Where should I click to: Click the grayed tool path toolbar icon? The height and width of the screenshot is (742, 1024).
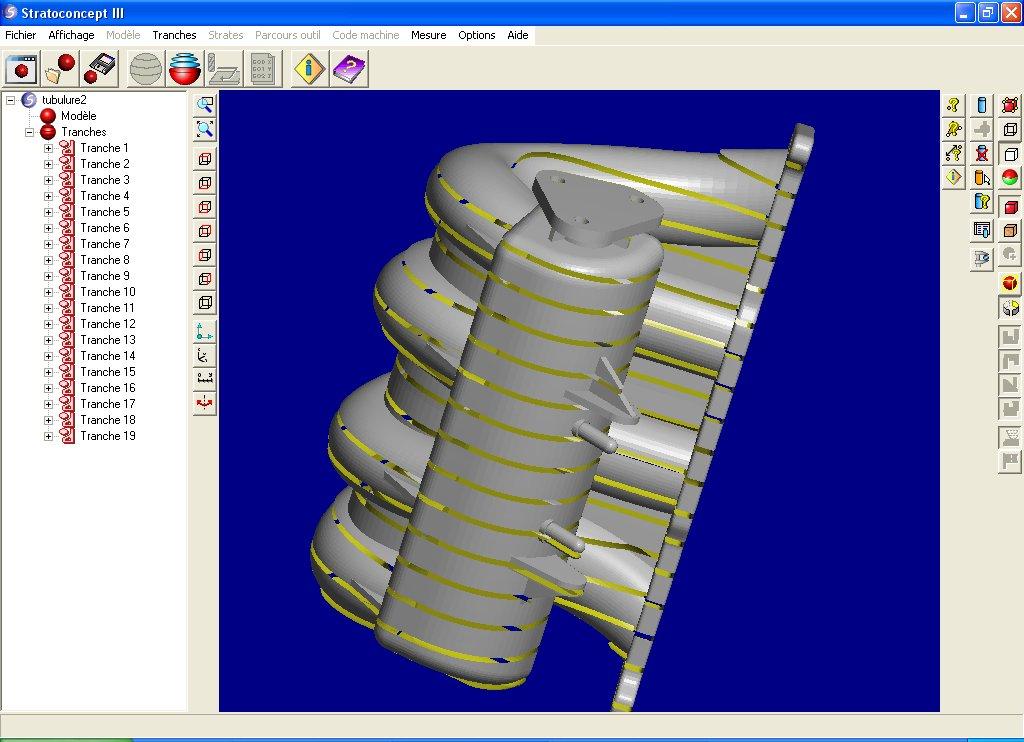coord(224,69)
